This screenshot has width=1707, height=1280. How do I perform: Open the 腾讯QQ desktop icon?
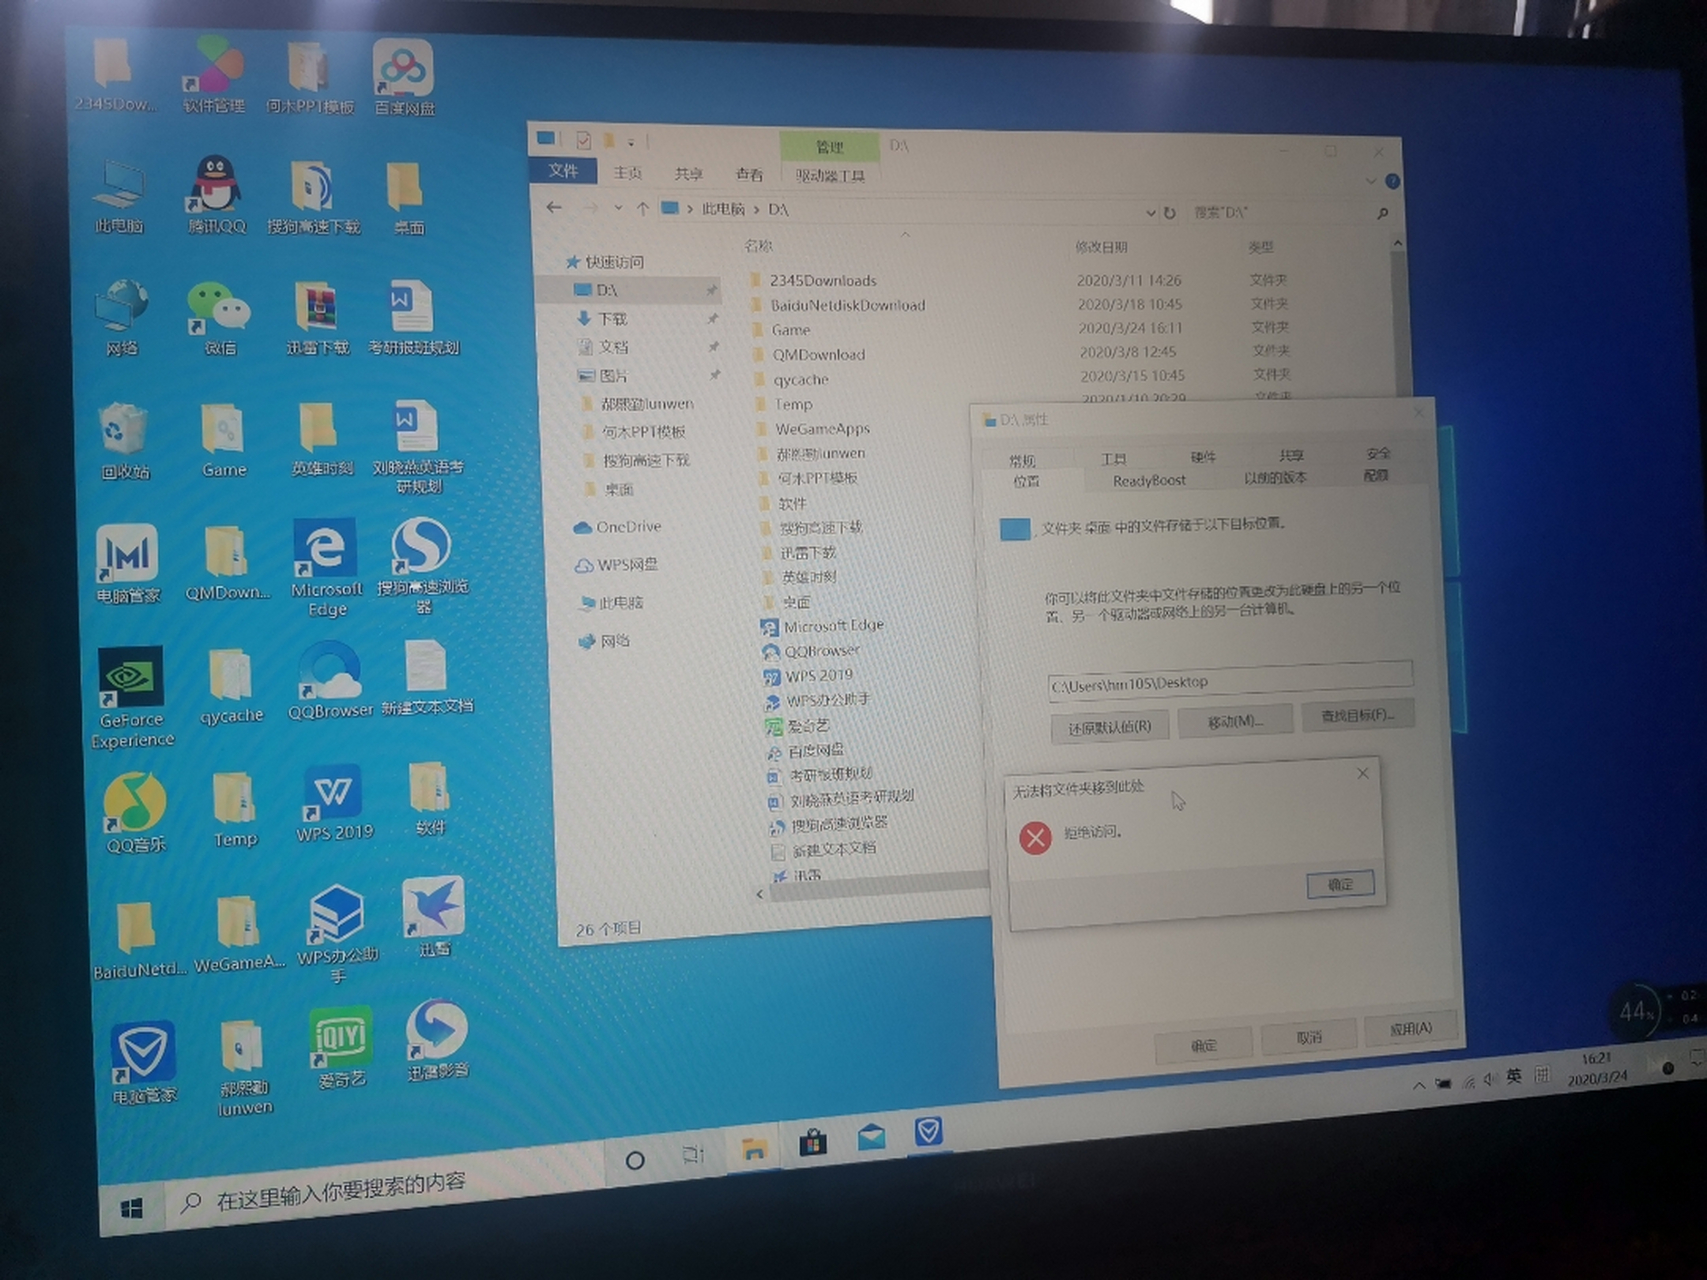click(216, 195)
